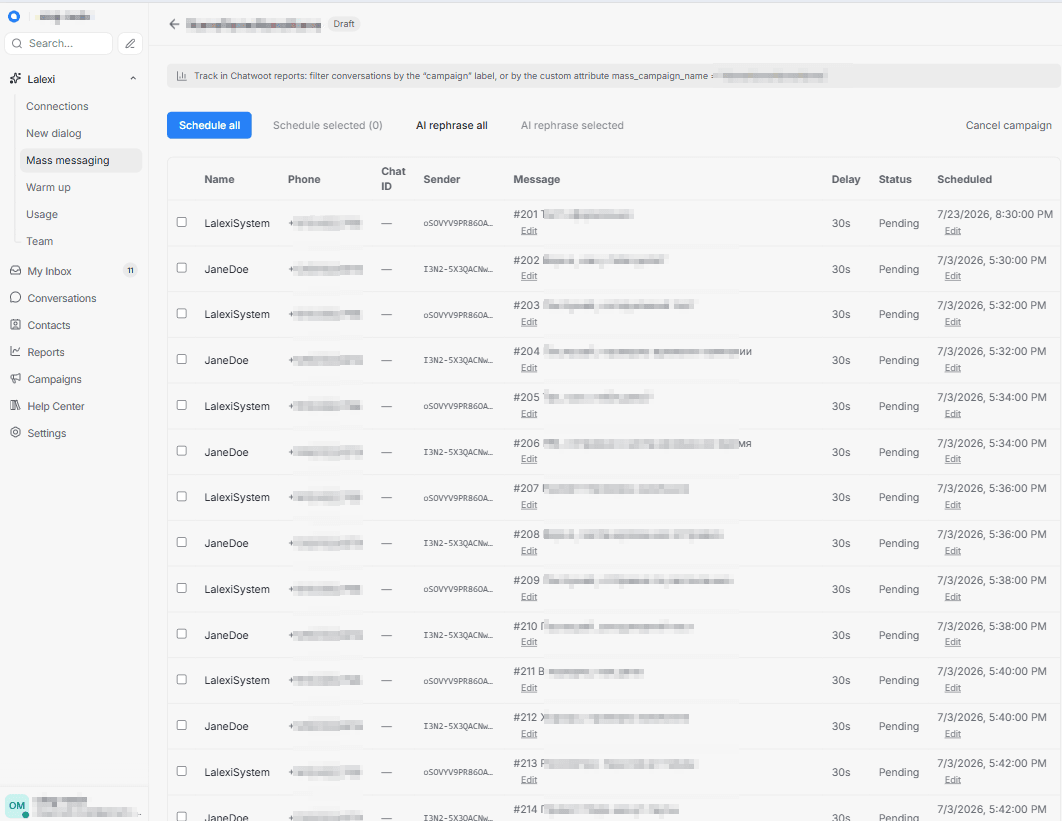This screenshot has width=1062, height=821.
Task: Click the Scheduled column header
Action: click(964, 180)
